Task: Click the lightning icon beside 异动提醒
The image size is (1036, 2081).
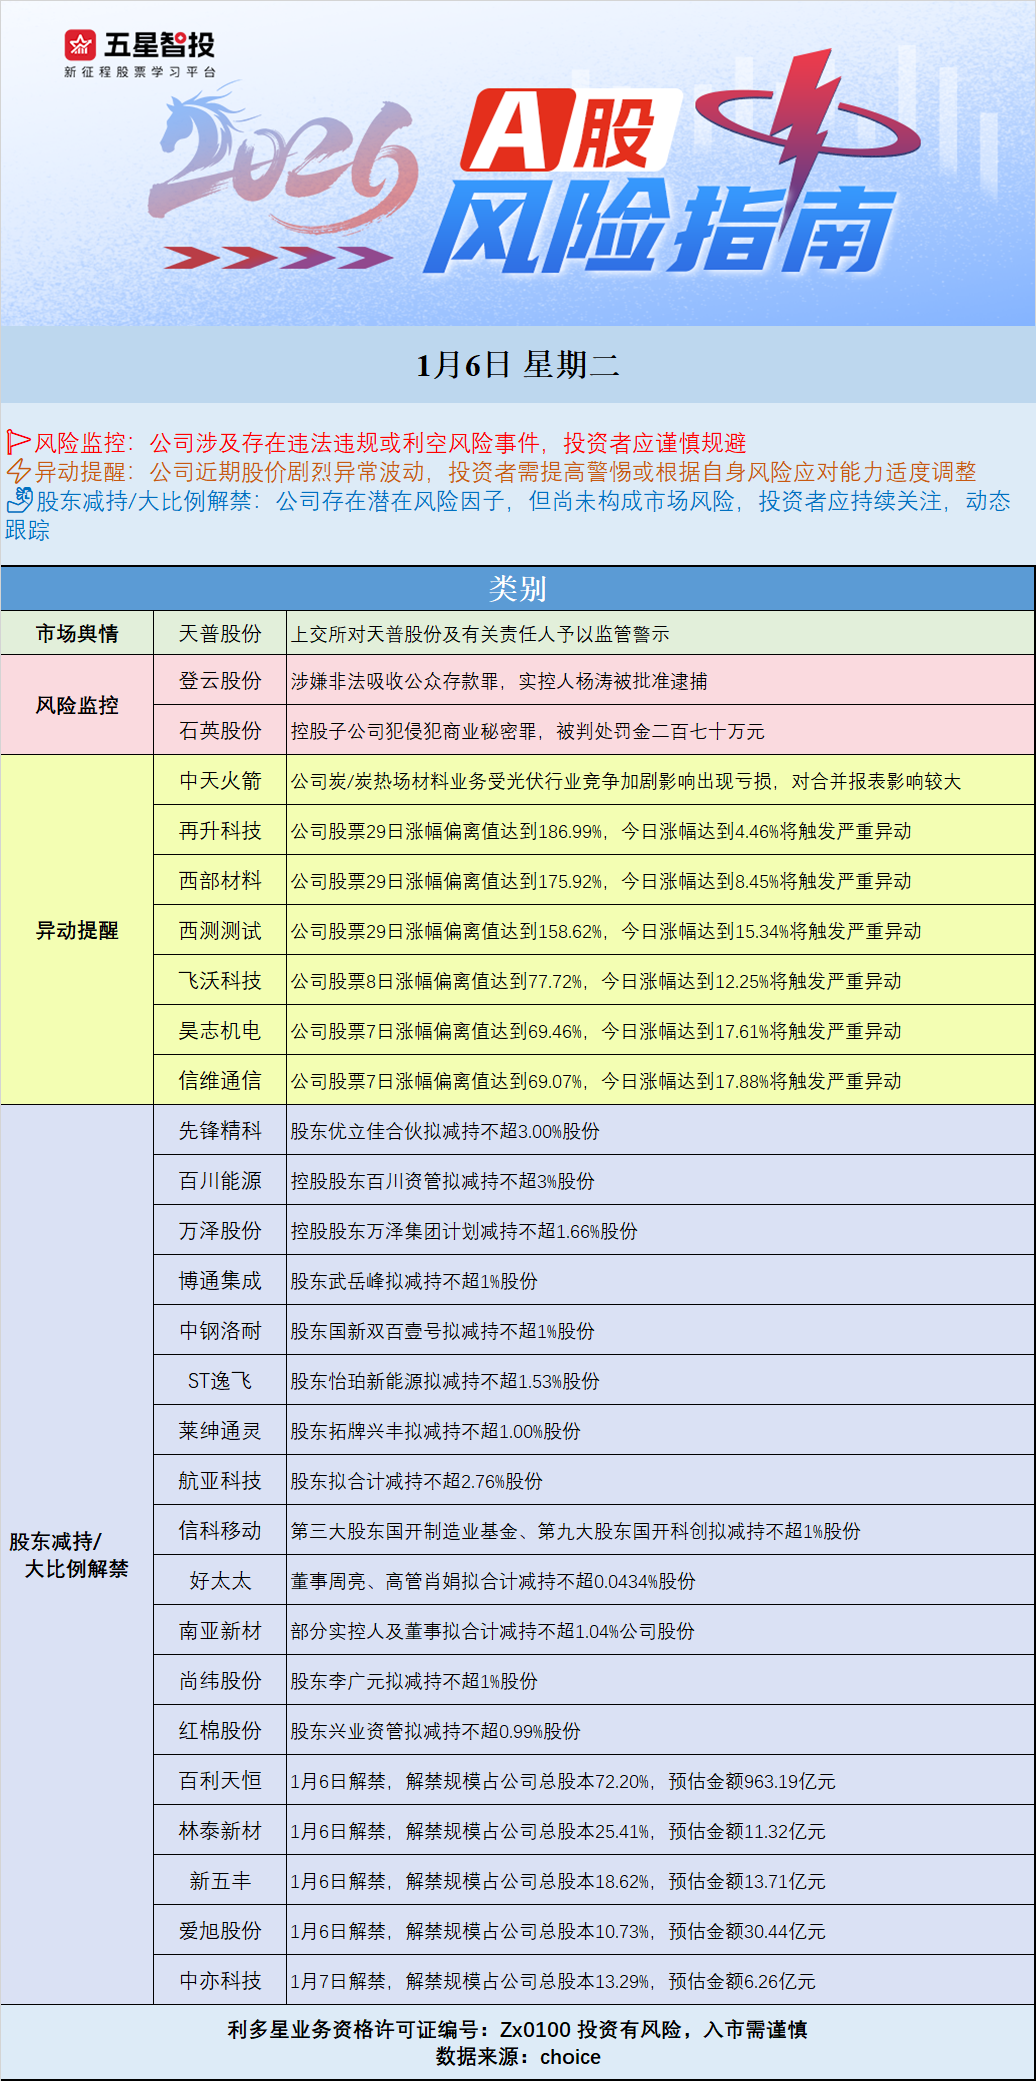Action: click(x=18, y=471)
